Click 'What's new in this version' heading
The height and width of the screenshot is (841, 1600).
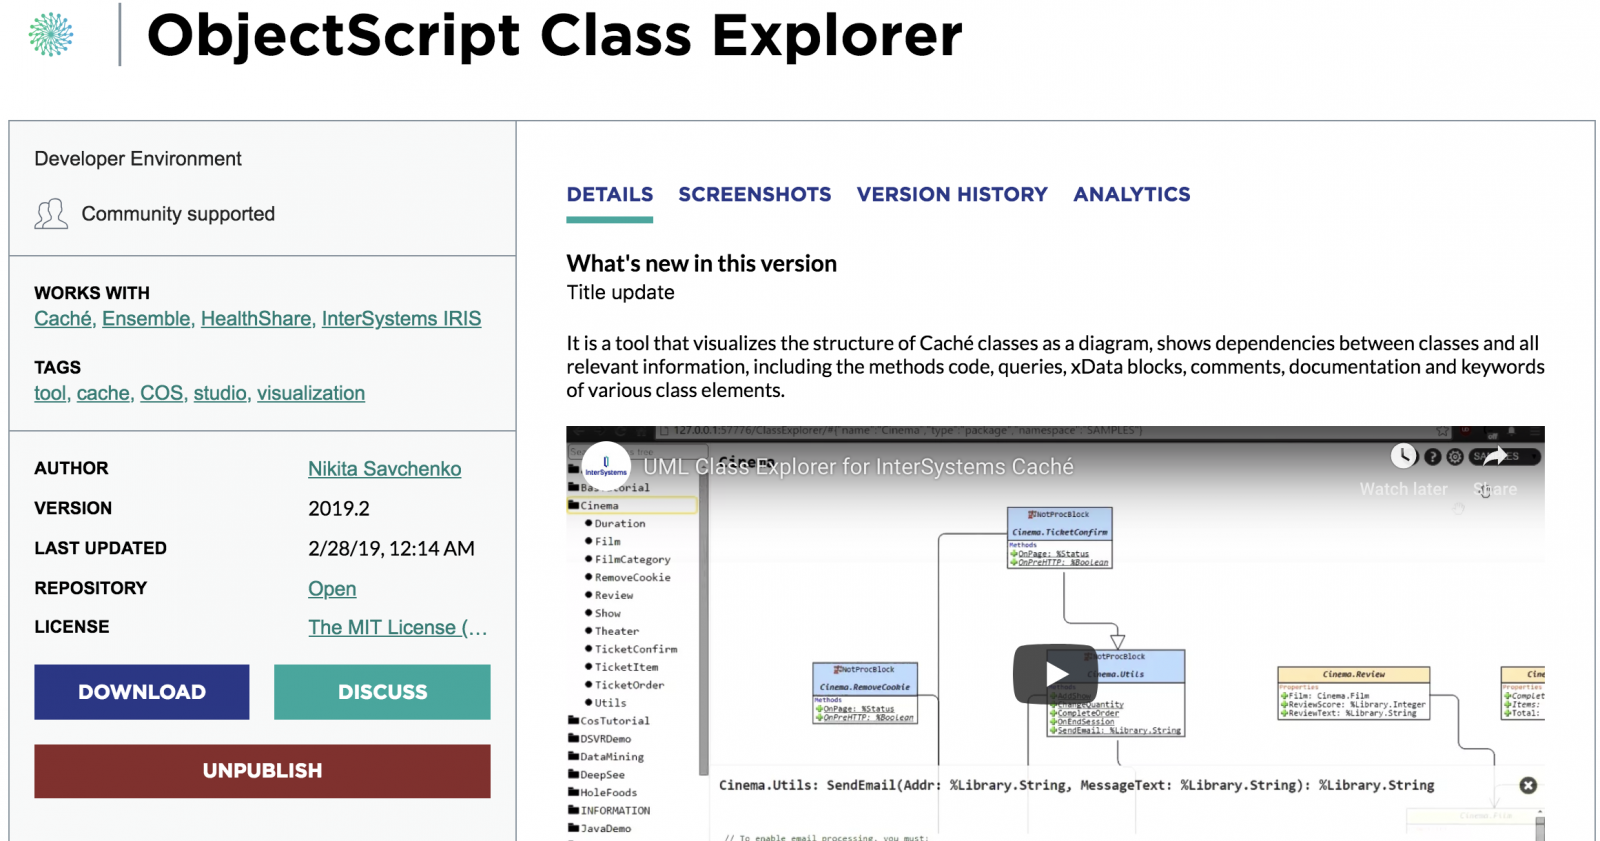coord(702,263)
